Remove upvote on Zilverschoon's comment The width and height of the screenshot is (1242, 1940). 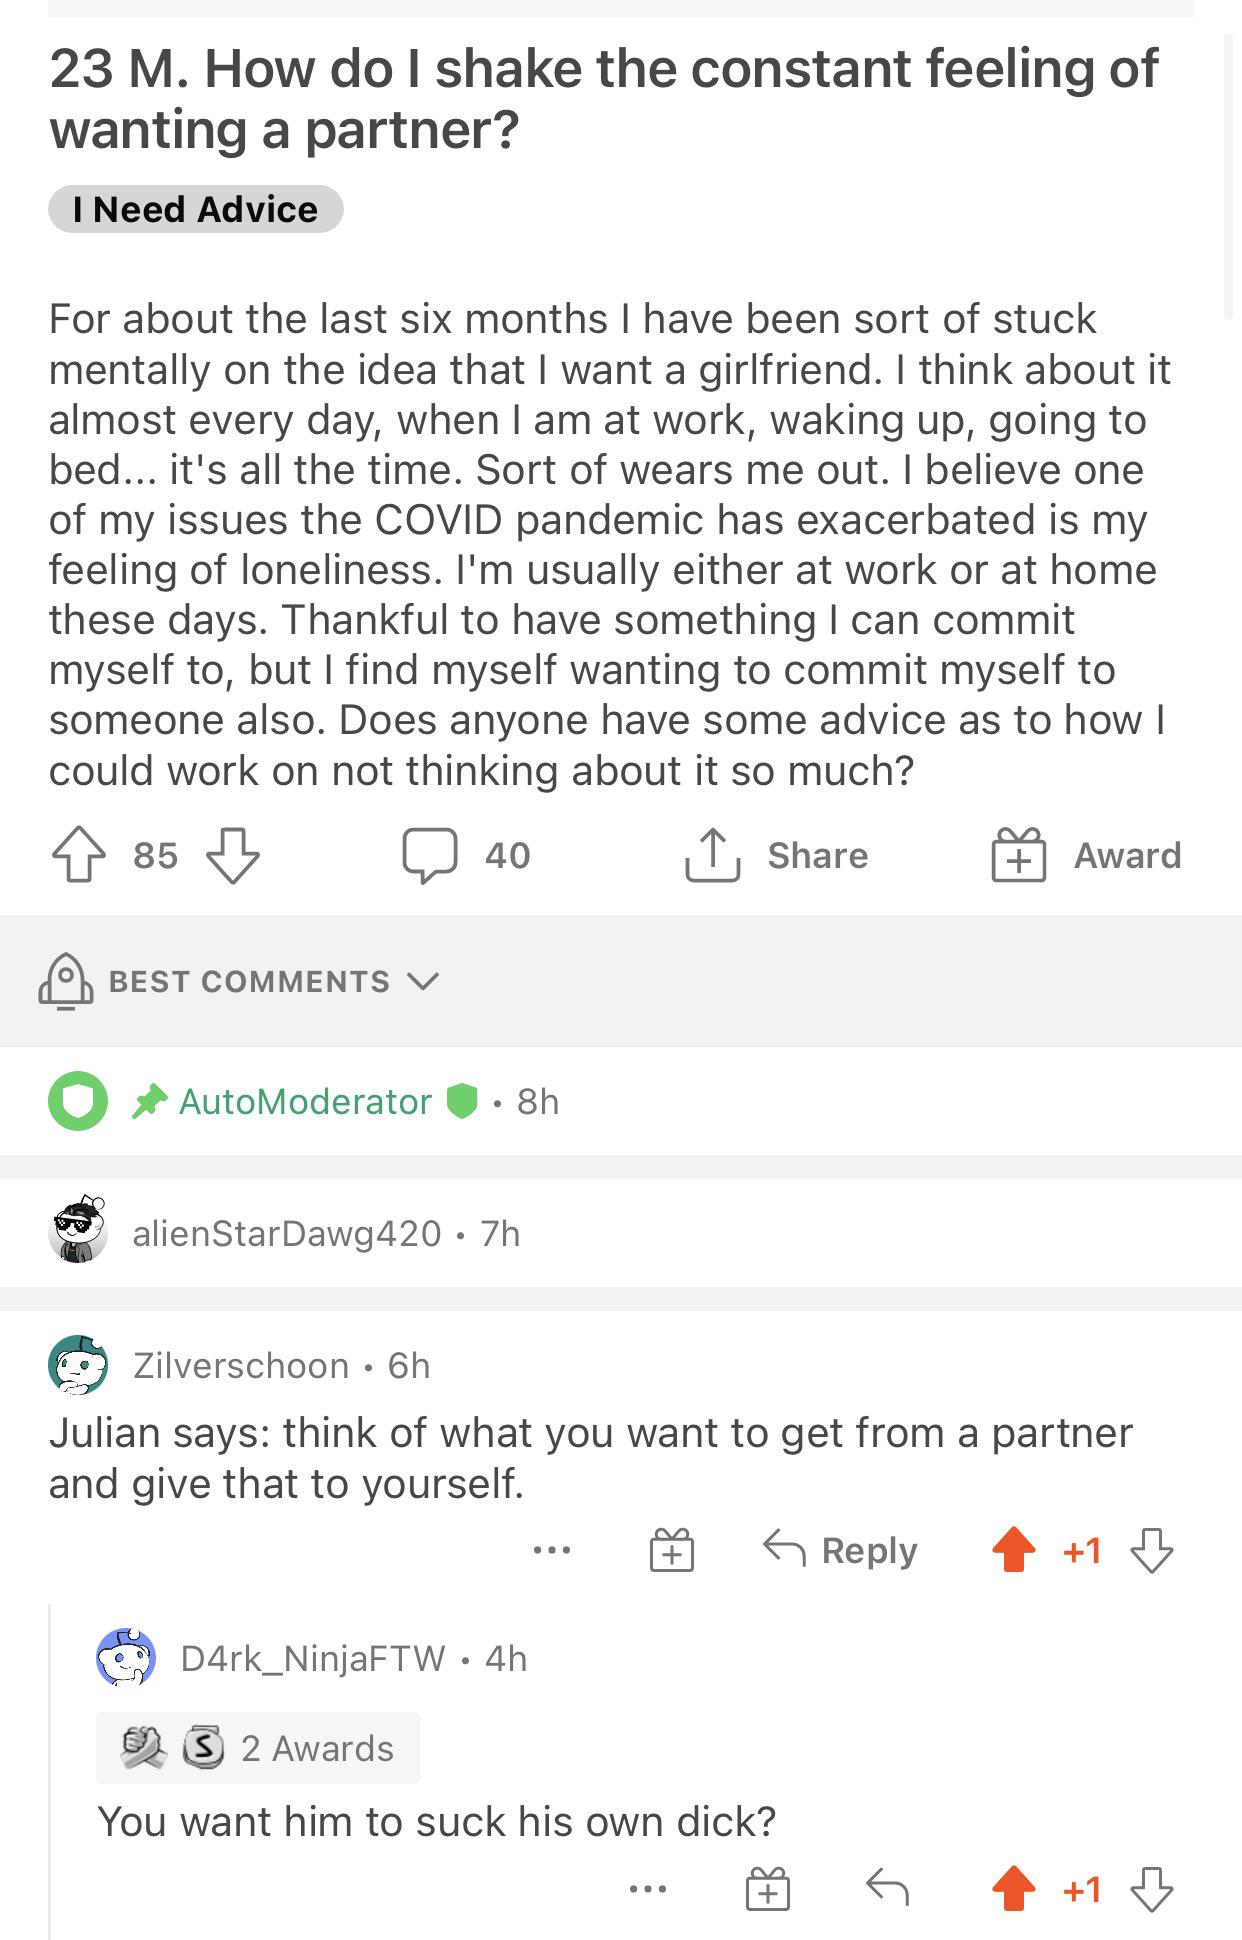pos(1013,1551)
